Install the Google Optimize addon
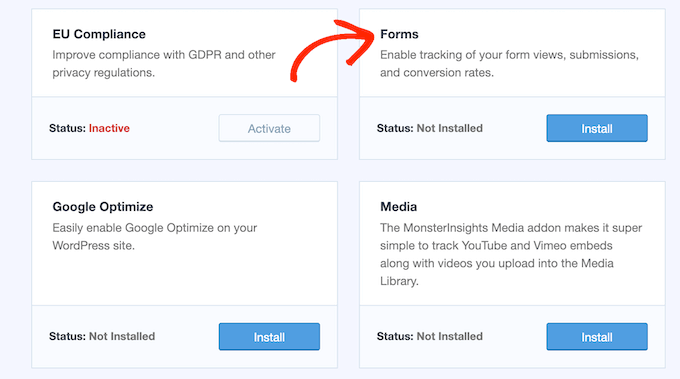This screenshot has height=379, width=680. click(269, 337)
